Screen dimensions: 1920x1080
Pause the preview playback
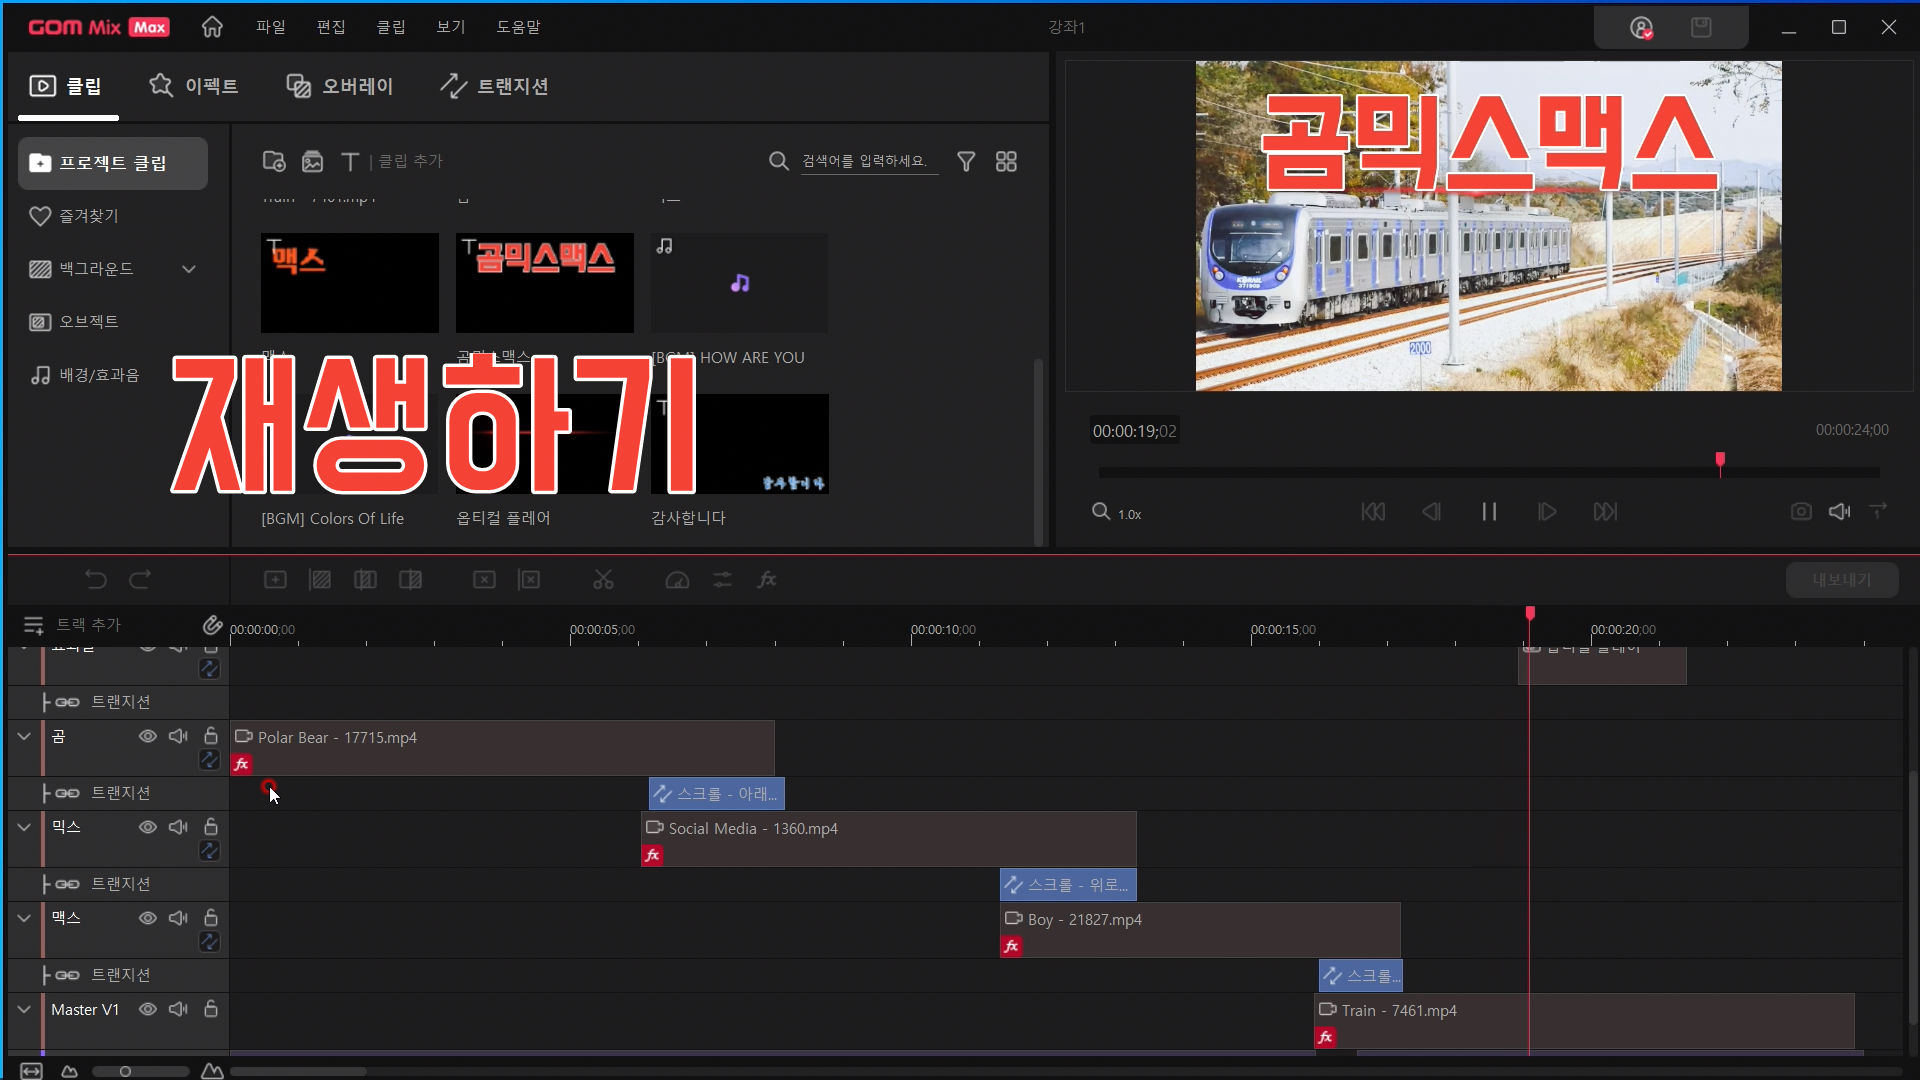click(x=1489, y=512)
